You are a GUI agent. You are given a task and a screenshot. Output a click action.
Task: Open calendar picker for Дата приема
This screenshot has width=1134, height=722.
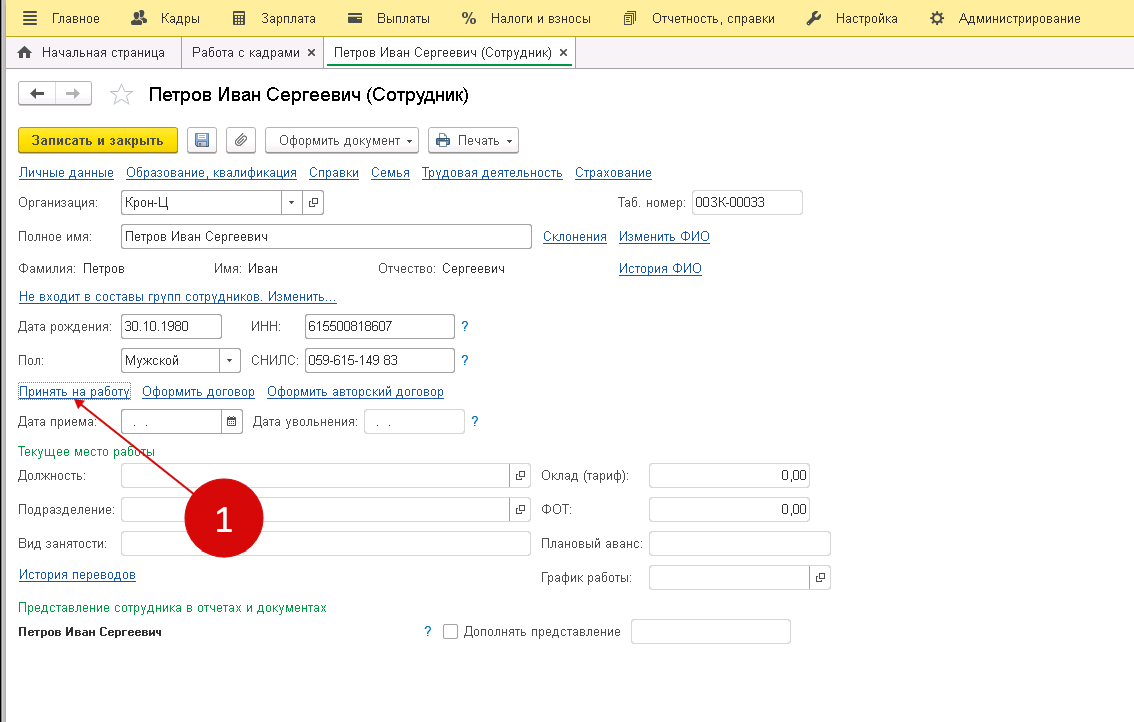(232, 422)
